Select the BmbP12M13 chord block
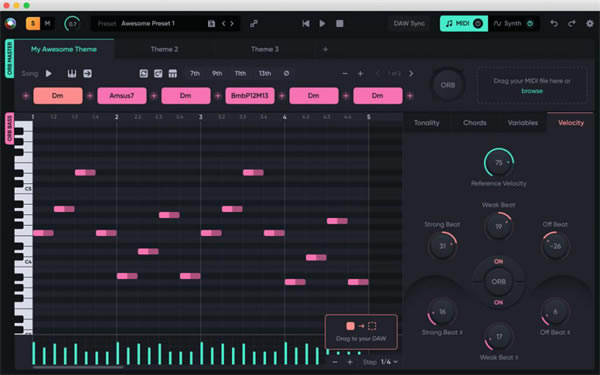 click(x=249, y=96)
